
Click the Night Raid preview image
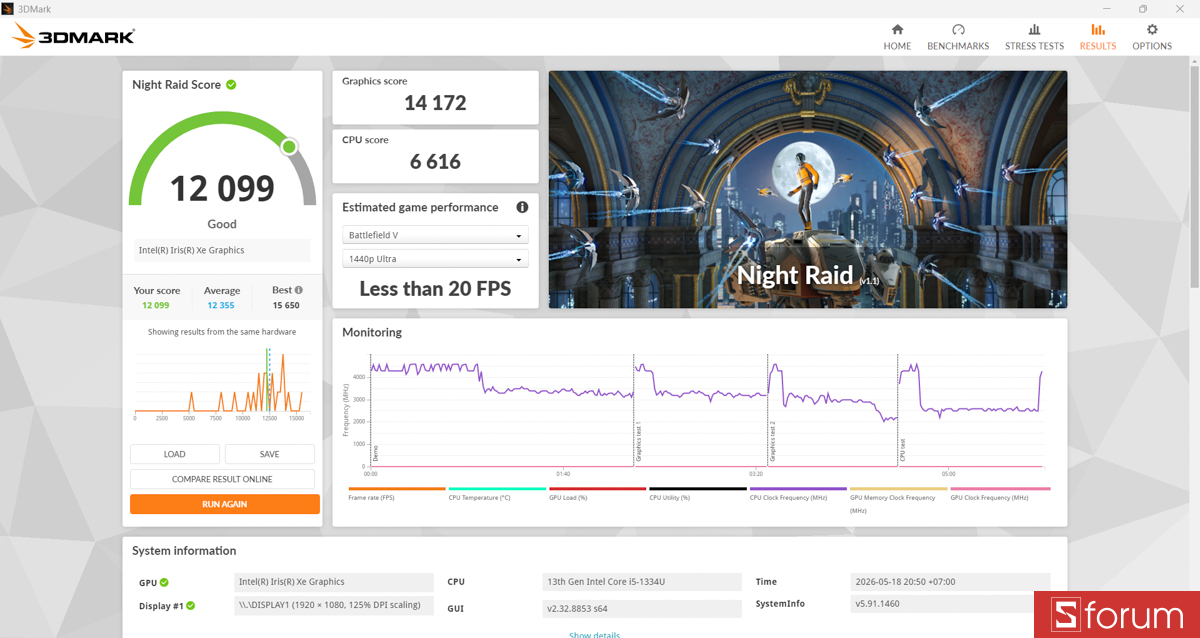point(807,189)
